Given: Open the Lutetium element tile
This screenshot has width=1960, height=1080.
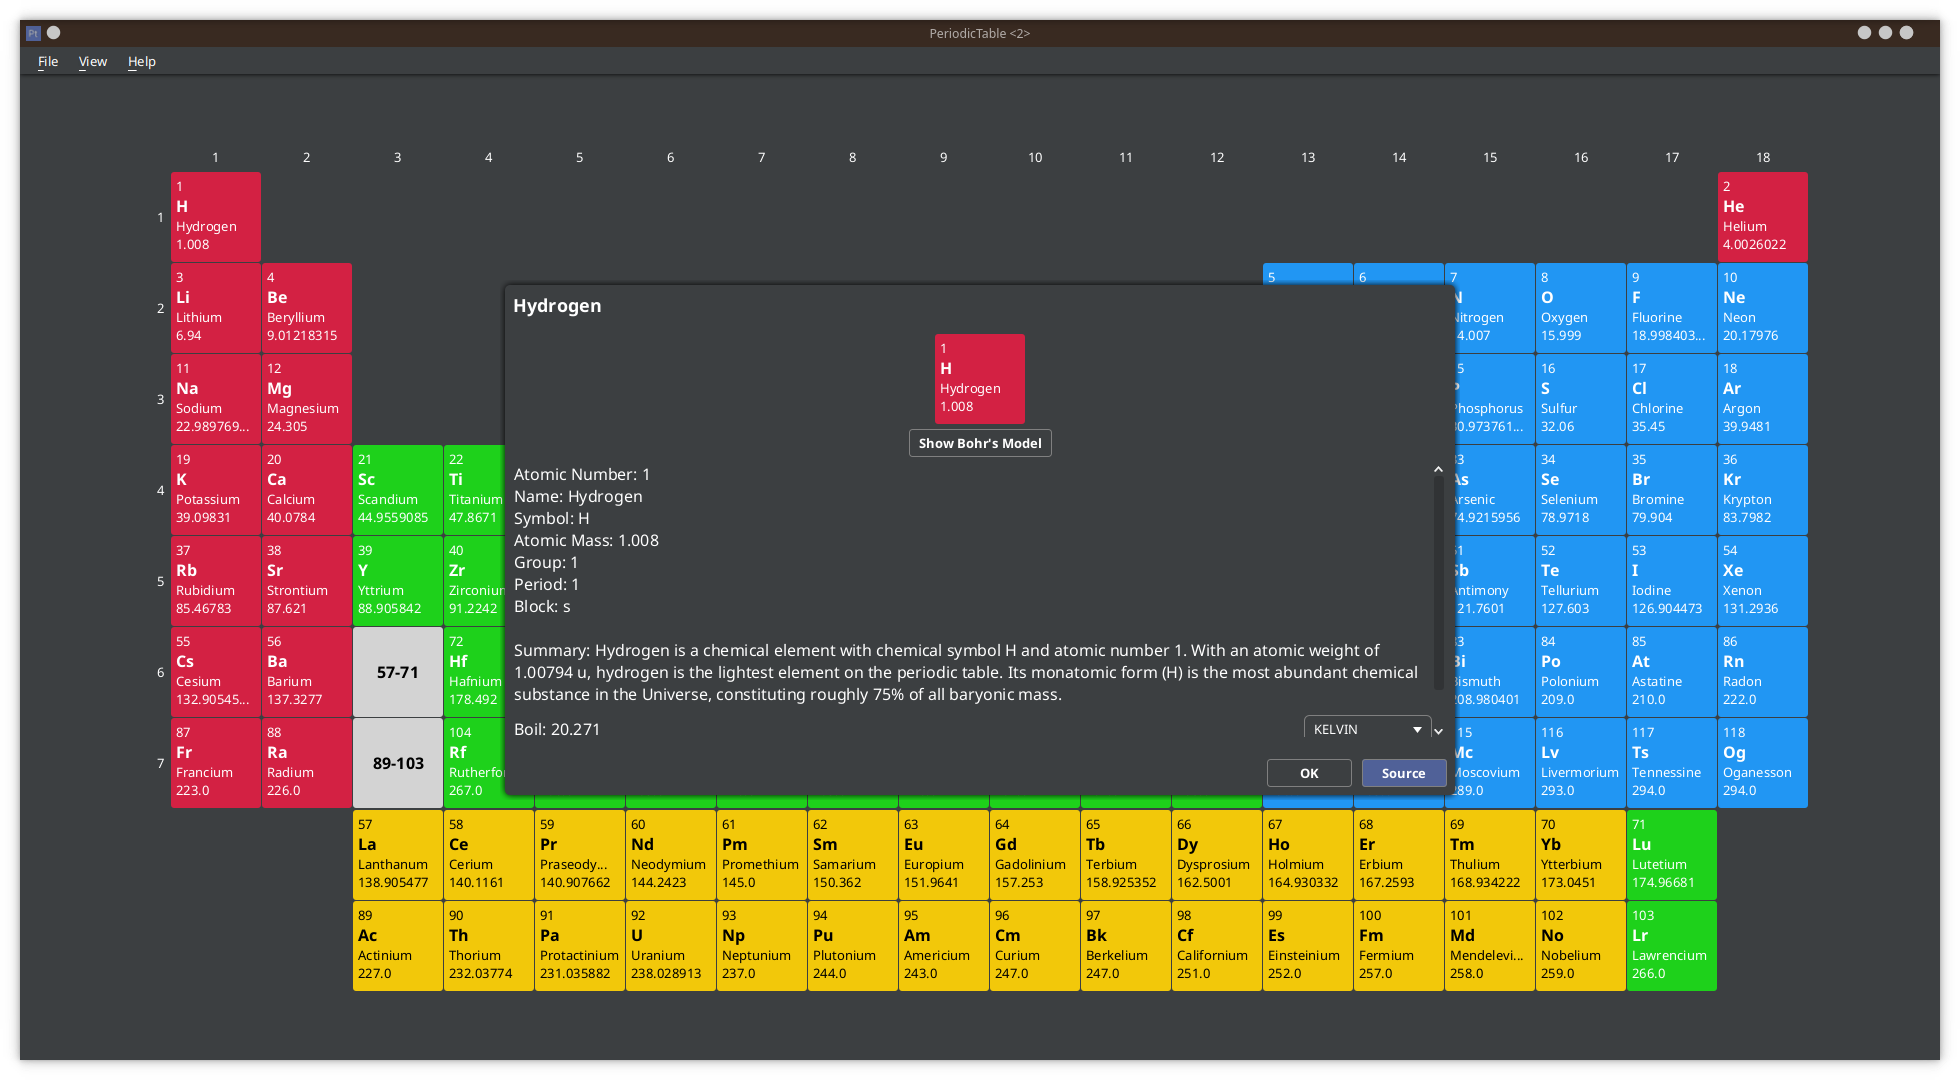Looking at the screenshot, I should (x=1671, y=854).
